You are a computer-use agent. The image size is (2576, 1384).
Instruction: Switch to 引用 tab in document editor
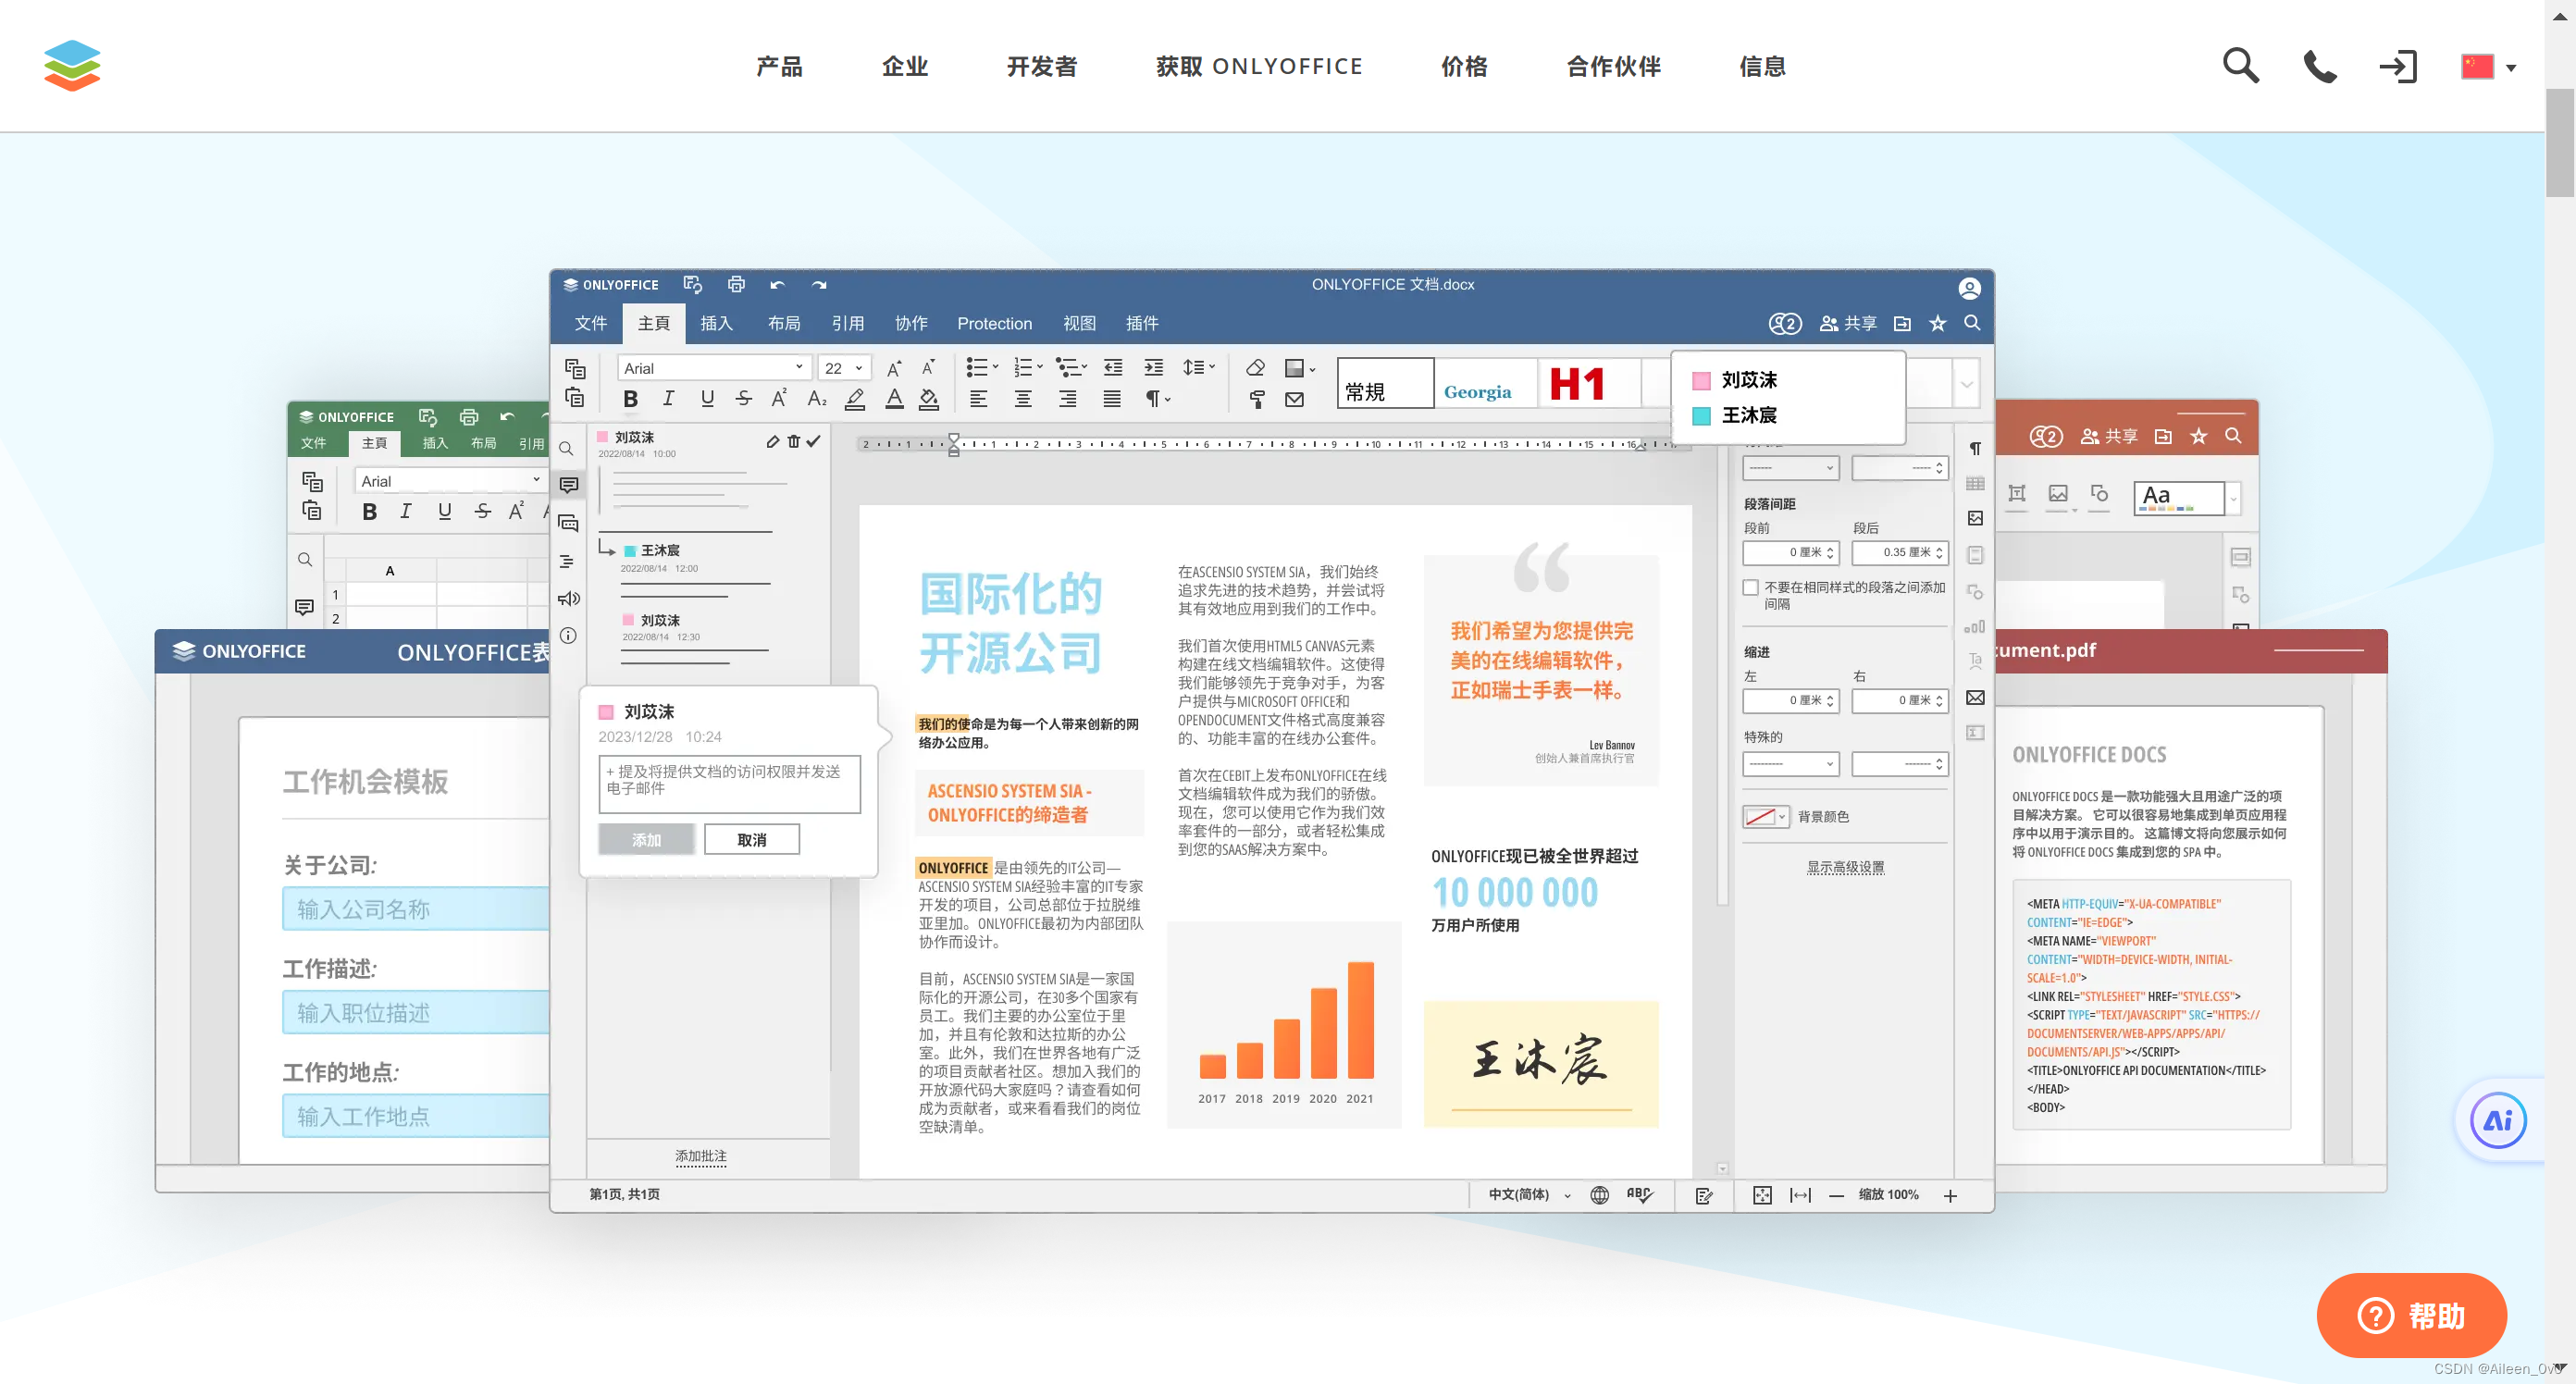847,323
